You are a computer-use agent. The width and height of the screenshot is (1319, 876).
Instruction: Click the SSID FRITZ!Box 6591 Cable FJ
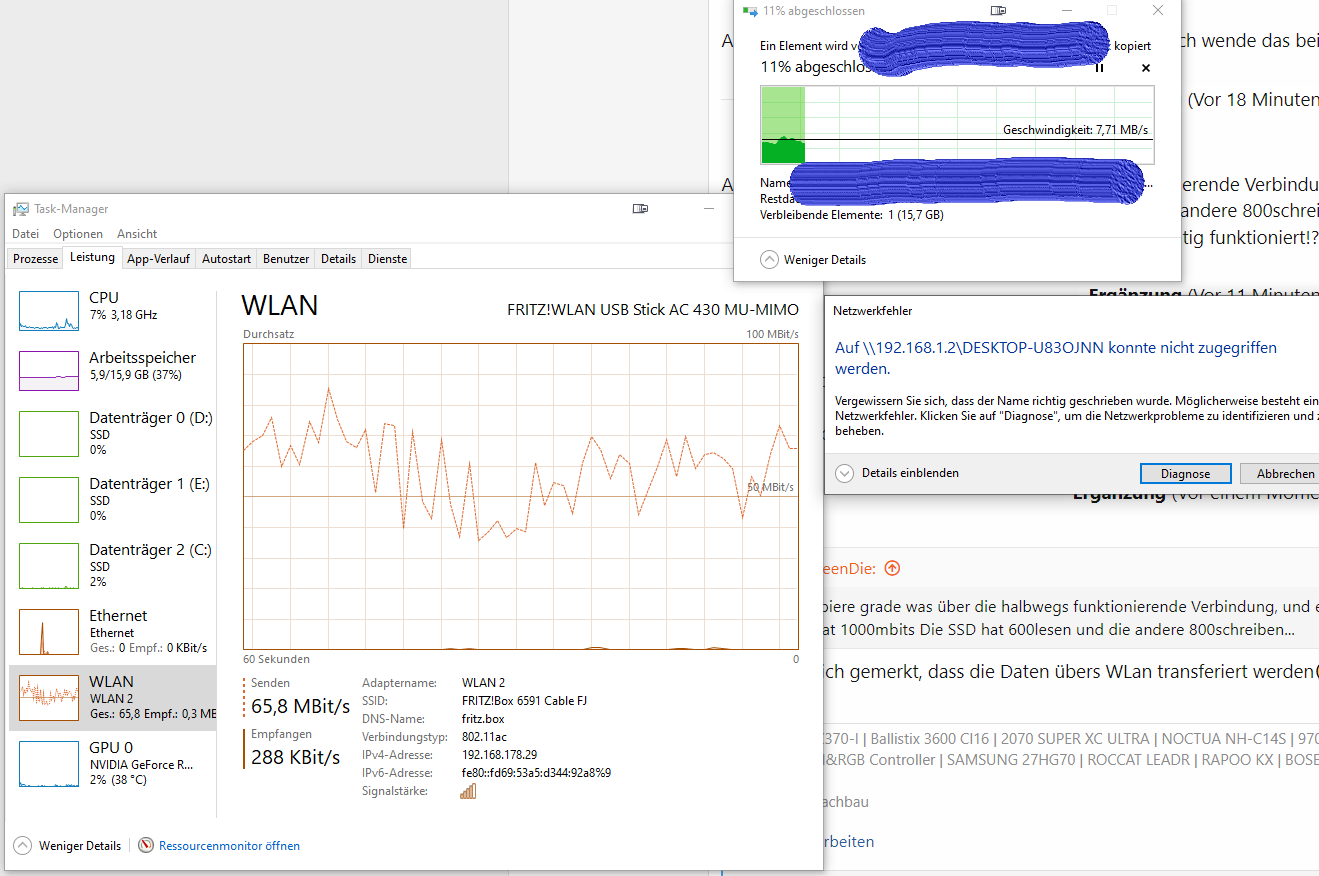[x=524, y=701]
